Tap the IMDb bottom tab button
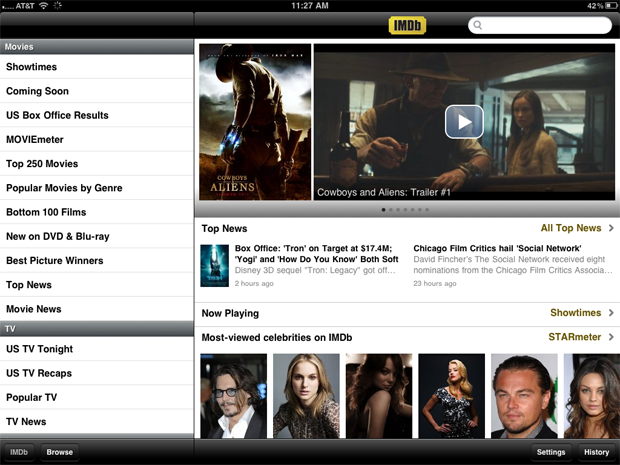Image resolution: width=620 pixels, height=465 pixels. [x=19, y=452]
